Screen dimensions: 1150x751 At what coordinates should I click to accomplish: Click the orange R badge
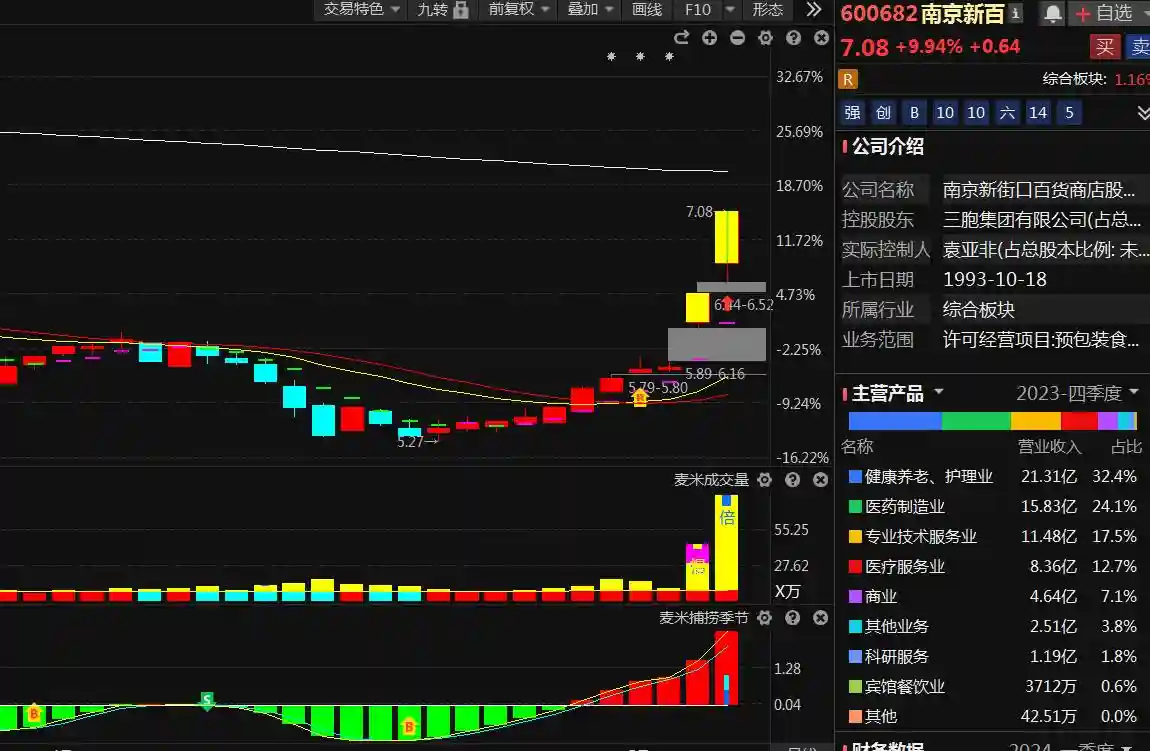click(848, 79)
